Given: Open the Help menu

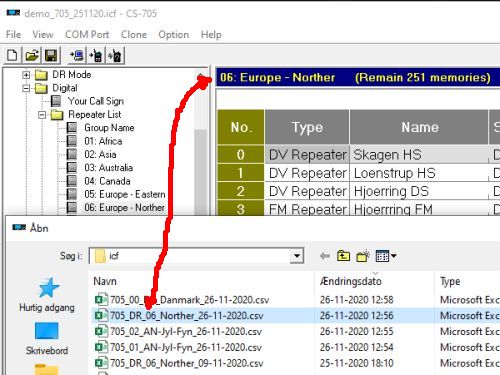Looking at the screenshot, I should pos(211,35).
